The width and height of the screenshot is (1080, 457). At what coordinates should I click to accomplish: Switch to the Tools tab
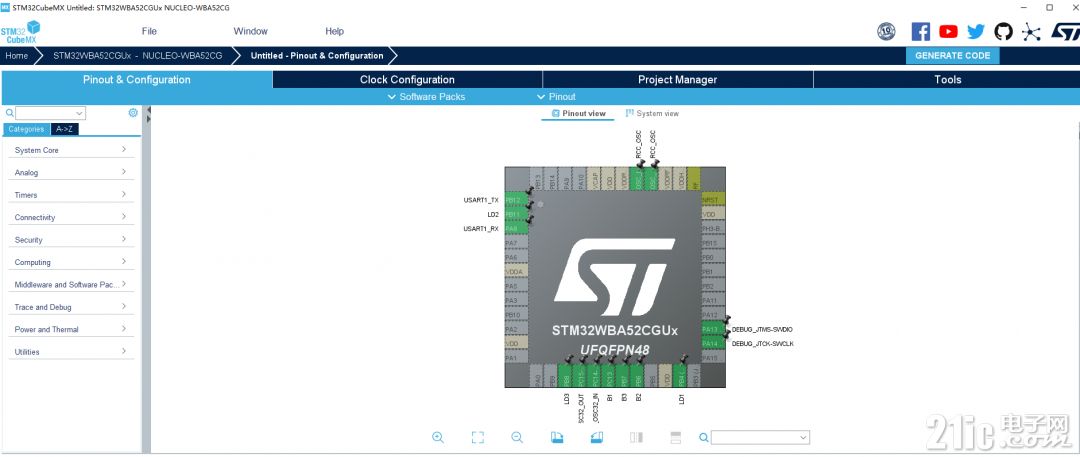click(x=947, y=79)
